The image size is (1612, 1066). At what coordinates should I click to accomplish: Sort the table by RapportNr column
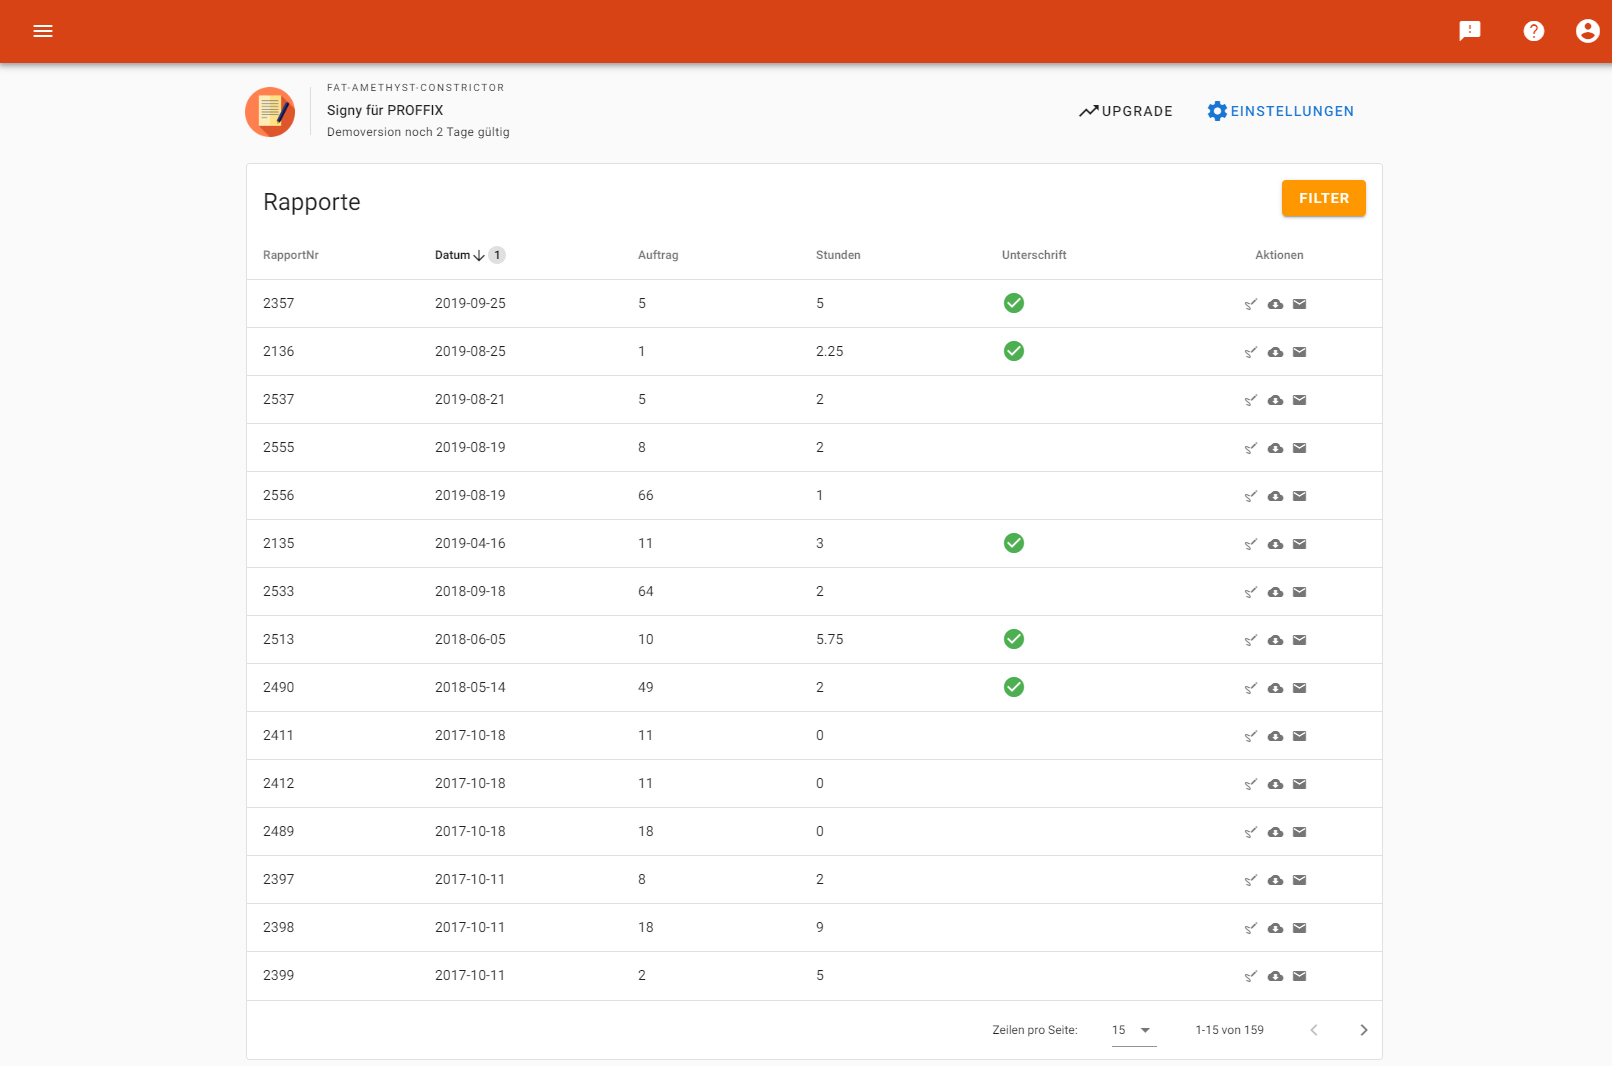tap(290, 255)
